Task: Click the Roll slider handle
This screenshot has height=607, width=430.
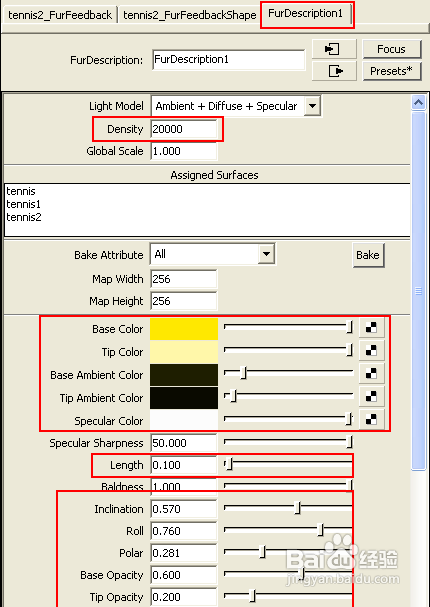Action: (320, 530)
